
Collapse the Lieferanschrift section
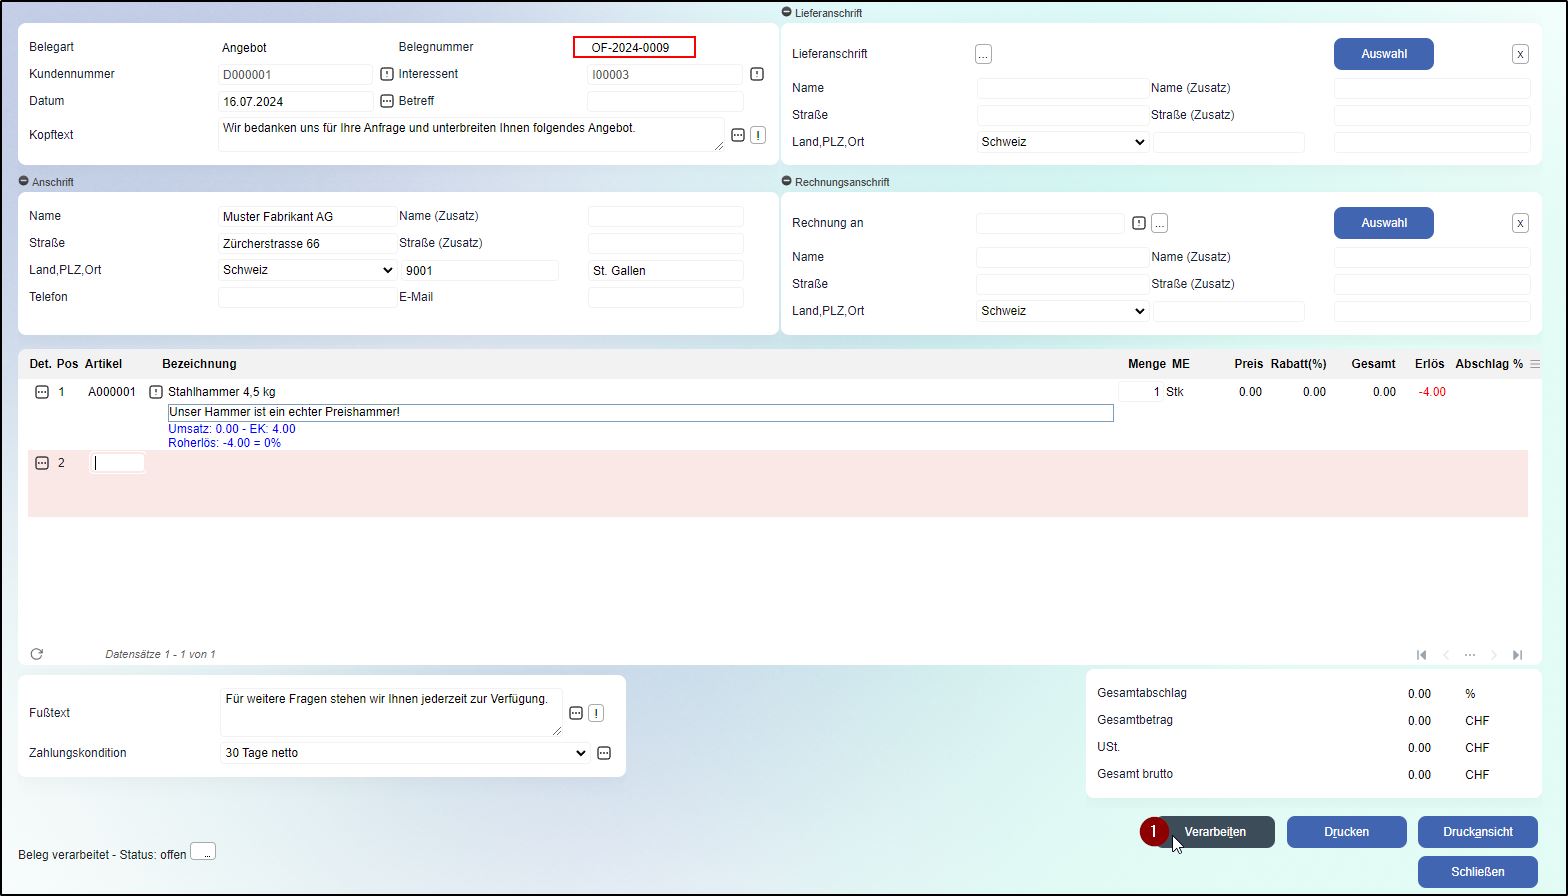787,12
